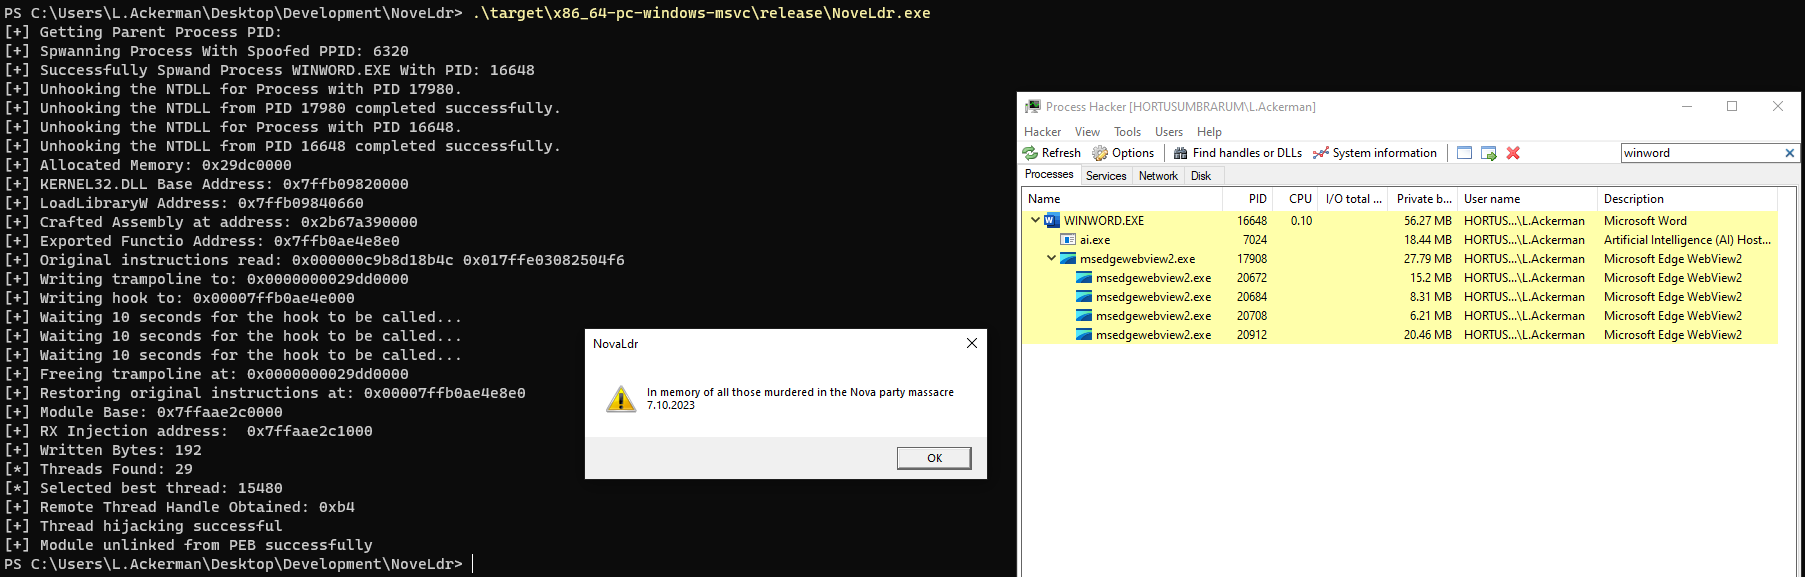Switch to the Processes tab

(1049, 175)
